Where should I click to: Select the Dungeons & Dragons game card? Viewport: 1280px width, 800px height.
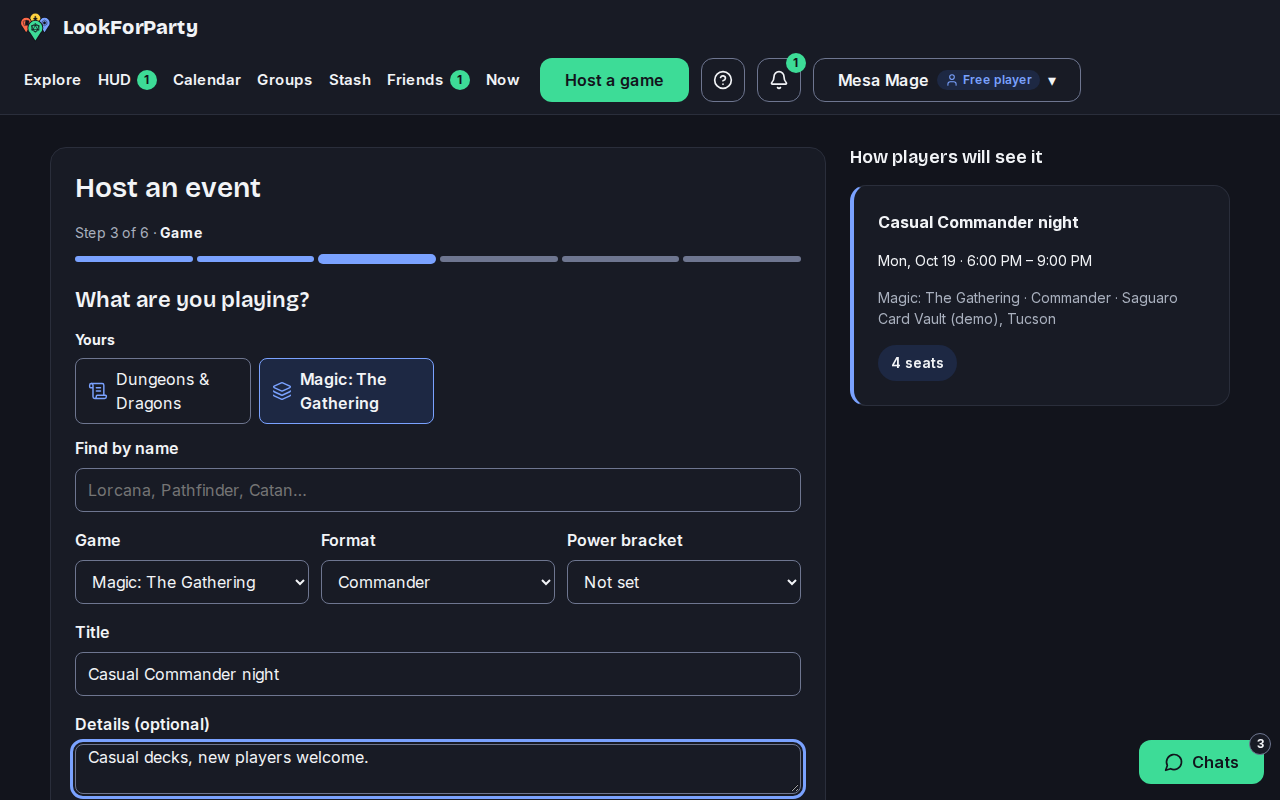[x=163, y=391]
